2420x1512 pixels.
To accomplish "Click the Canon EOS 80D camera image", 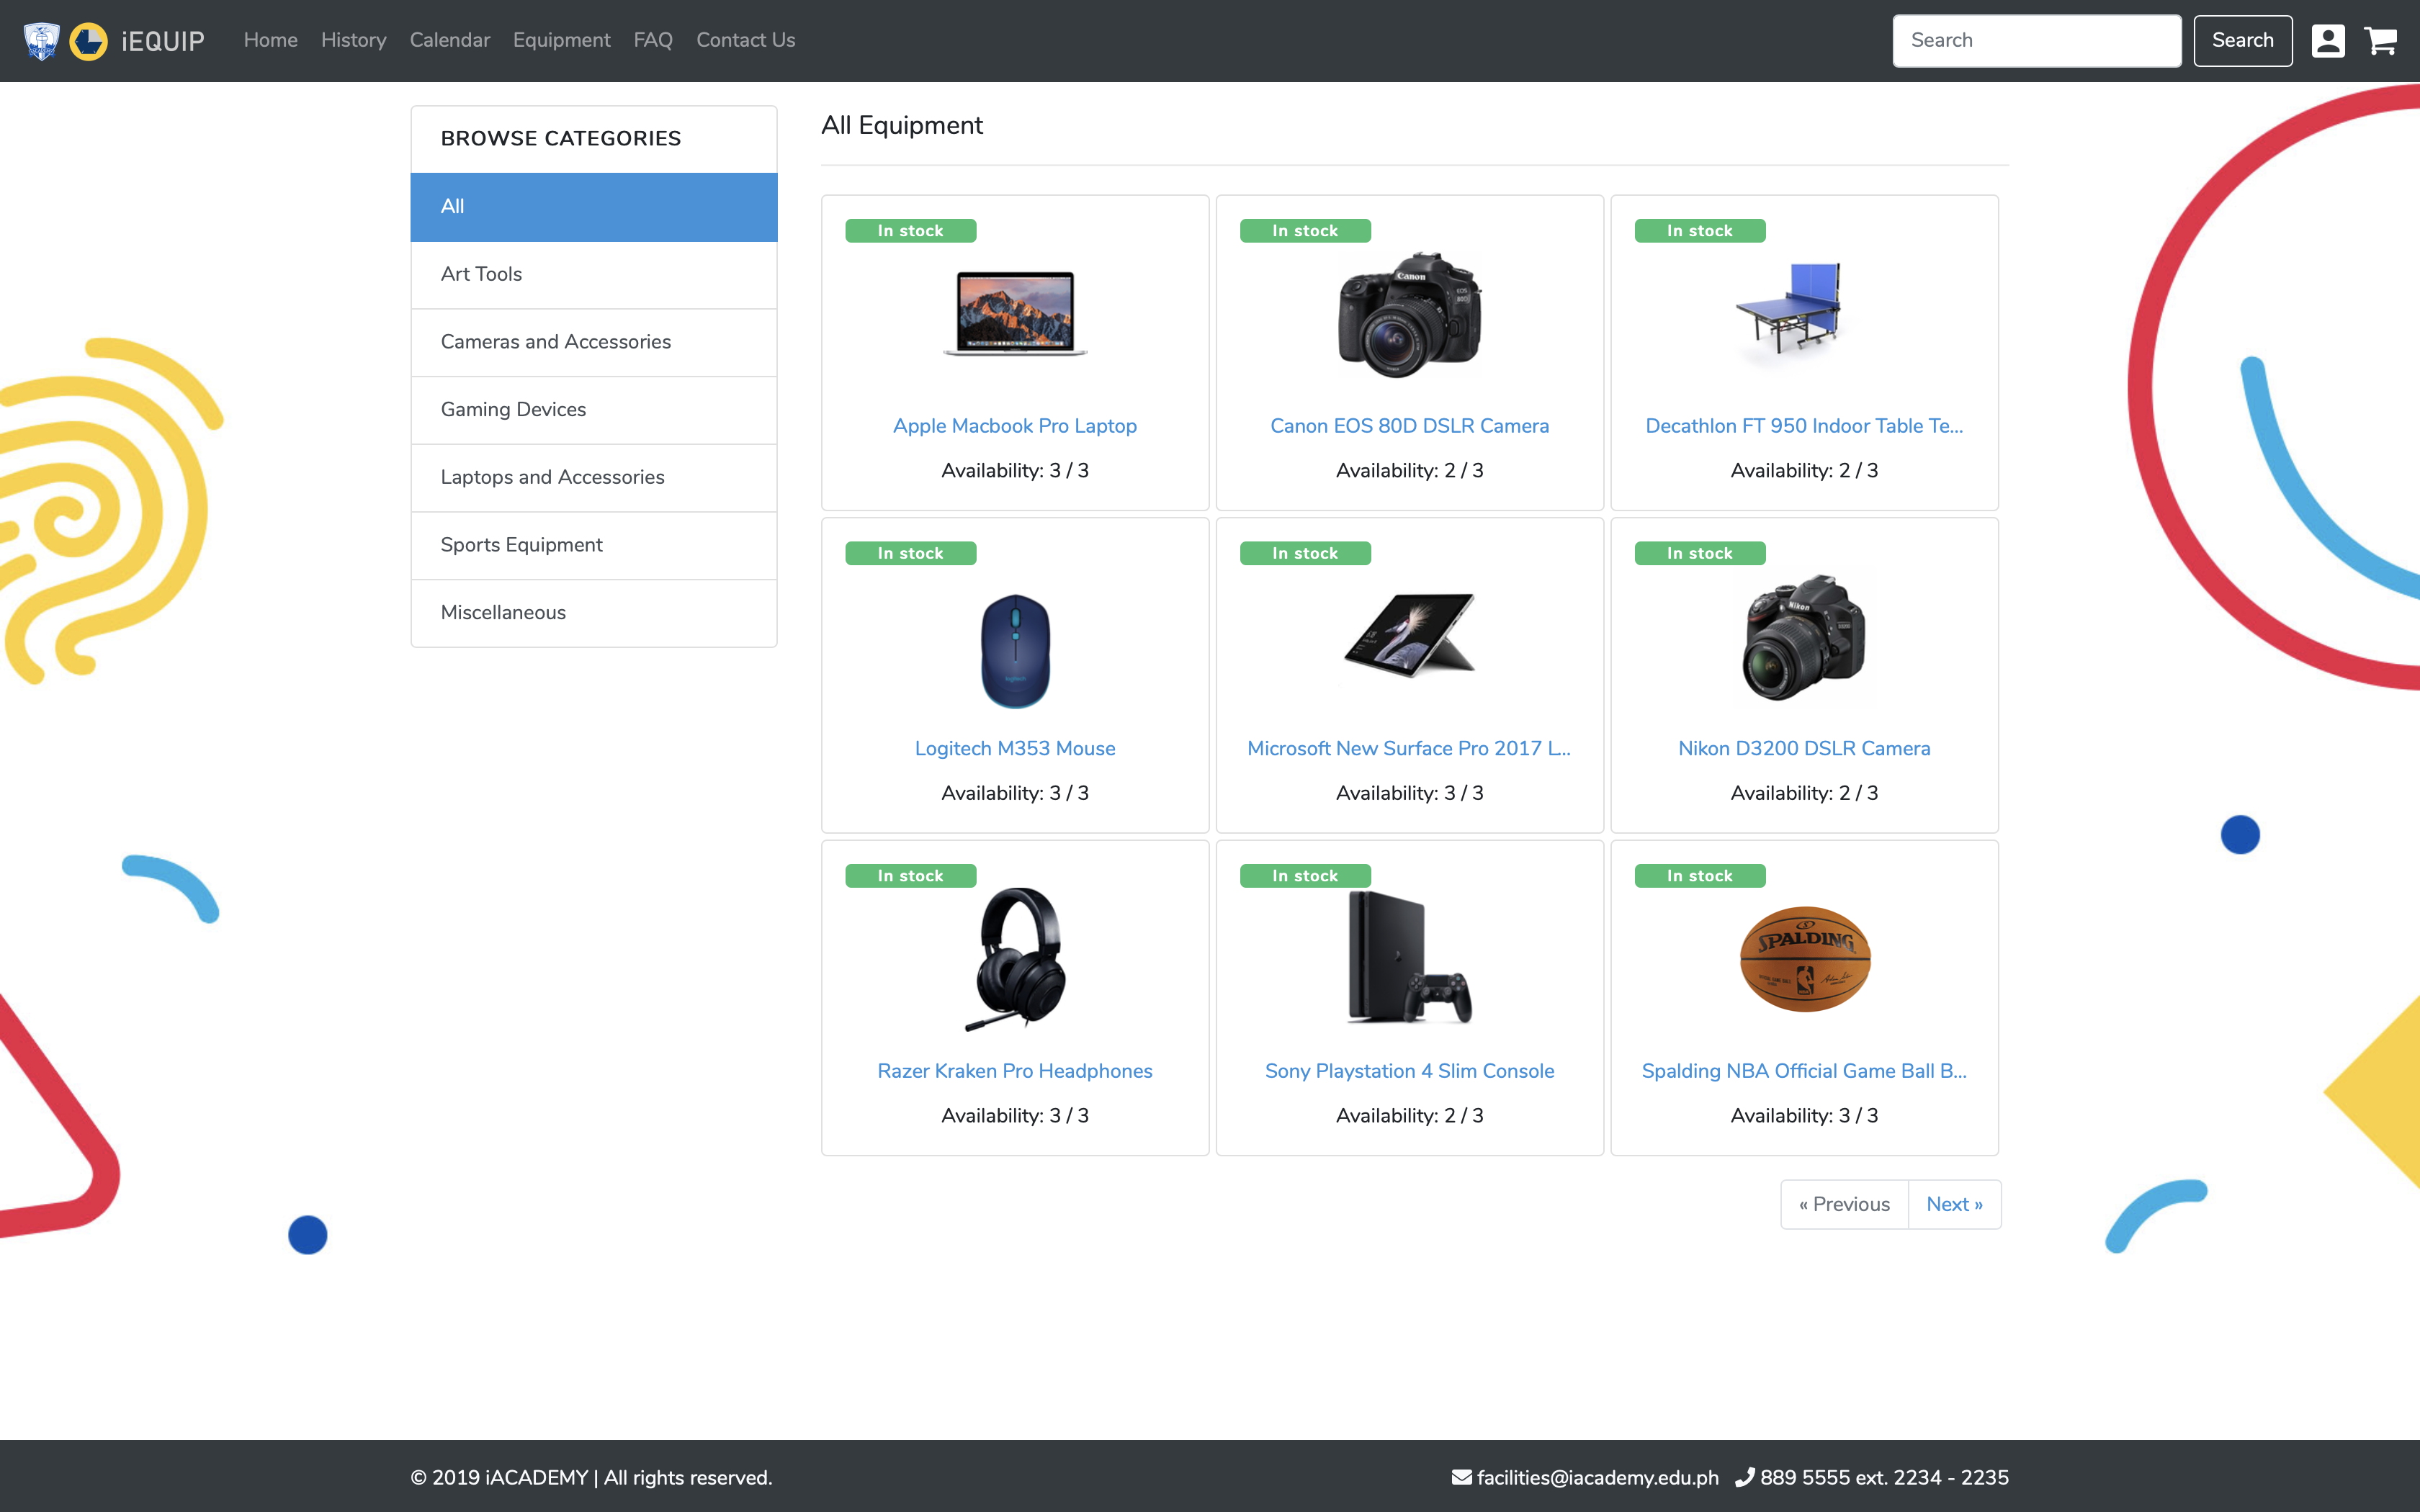I will tap(1410, 314).
